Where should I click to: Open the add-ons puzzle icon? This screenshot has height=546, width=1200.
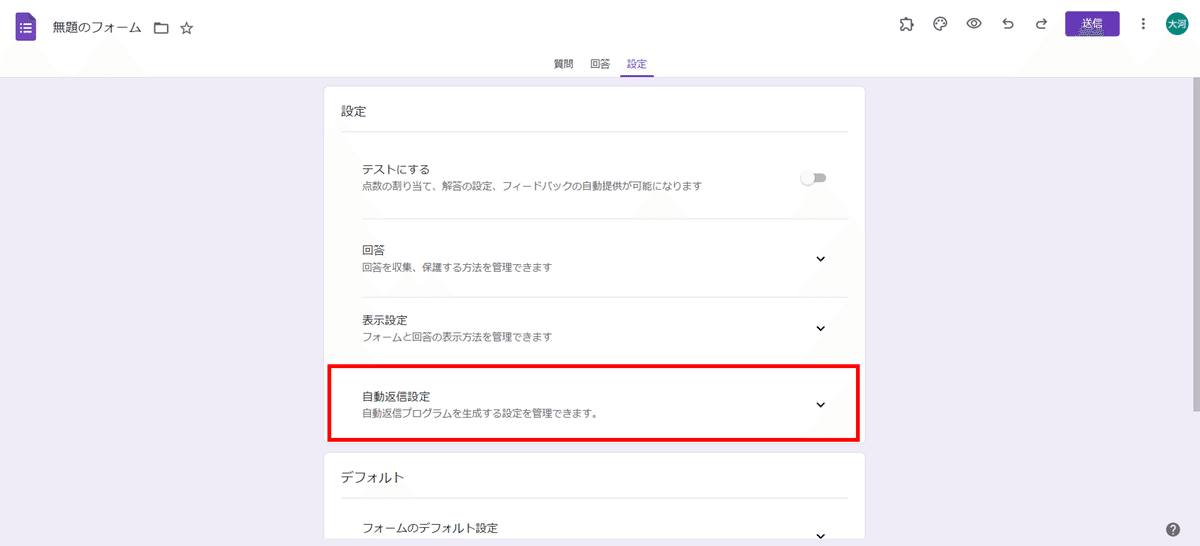pyautogui.click(x=906, y=24)
